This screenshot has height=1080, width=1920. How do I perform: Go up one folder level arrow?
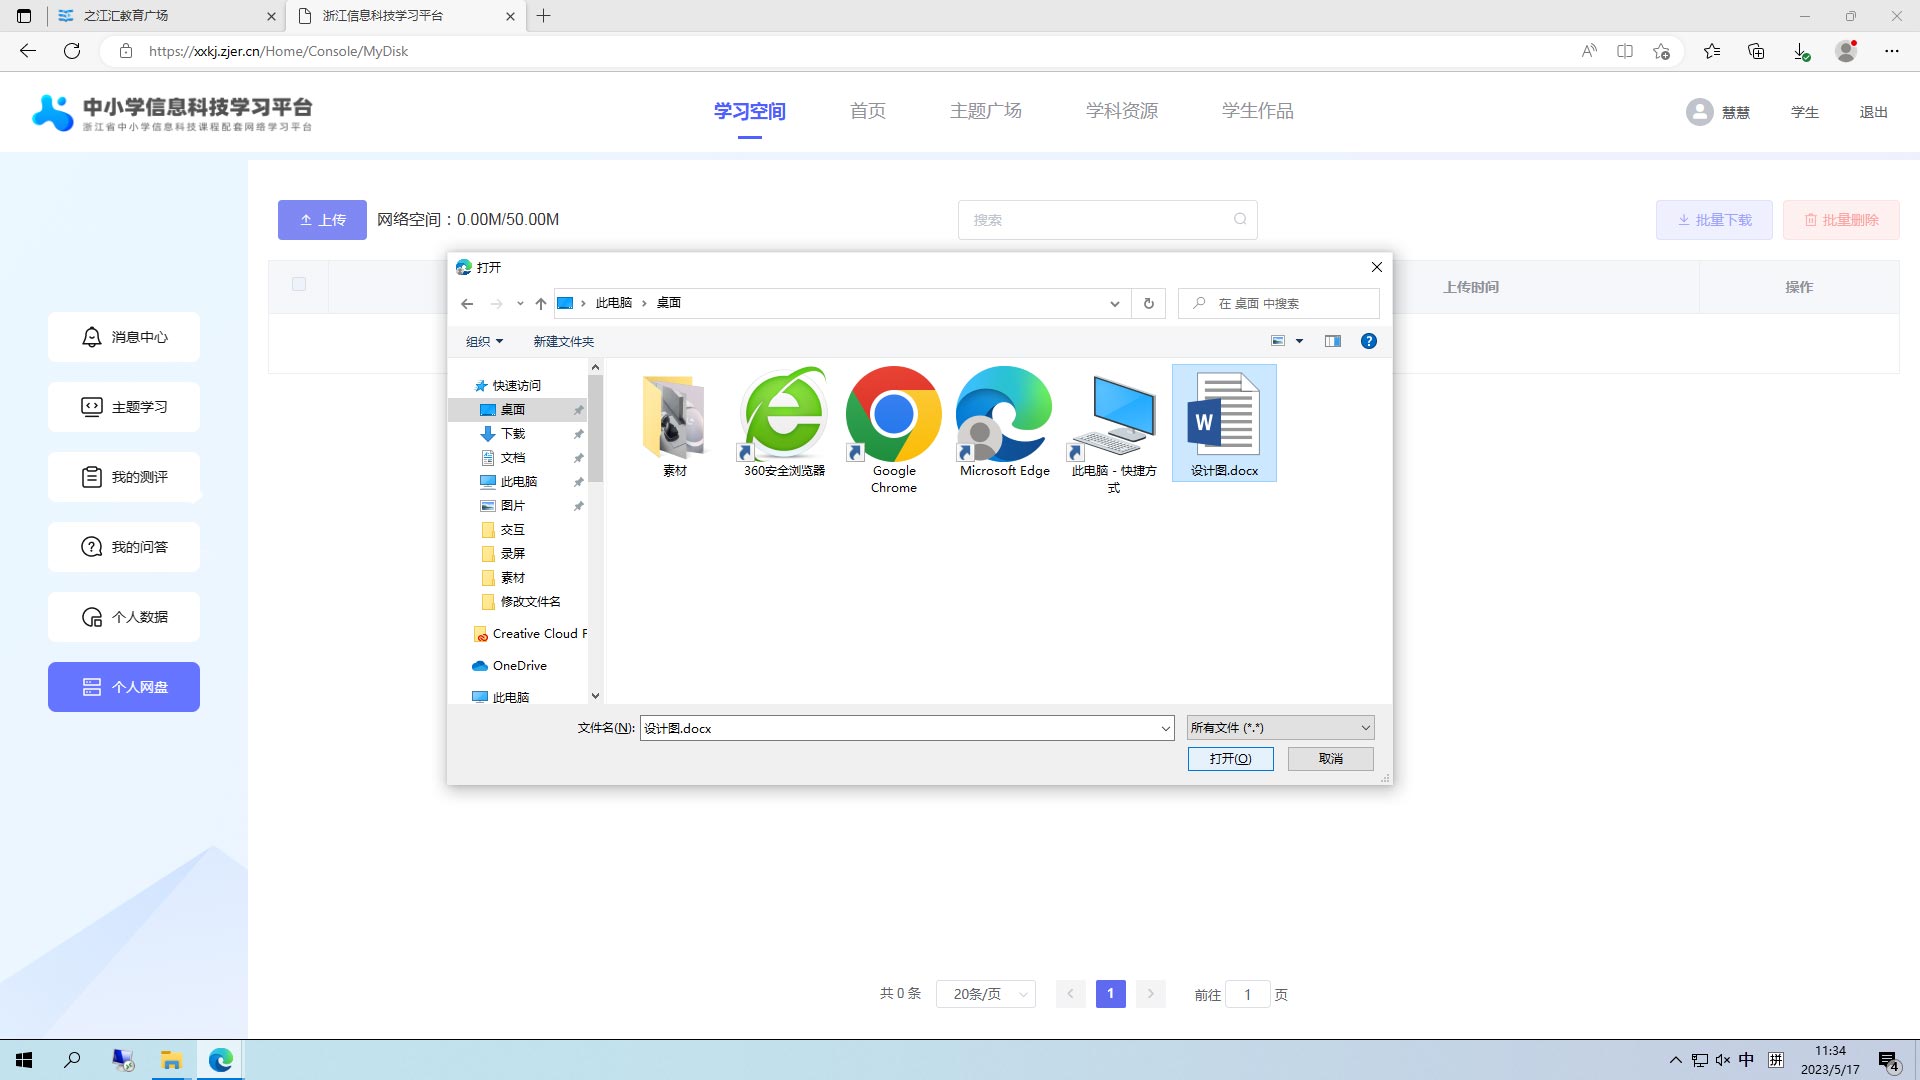coord(541,303)
